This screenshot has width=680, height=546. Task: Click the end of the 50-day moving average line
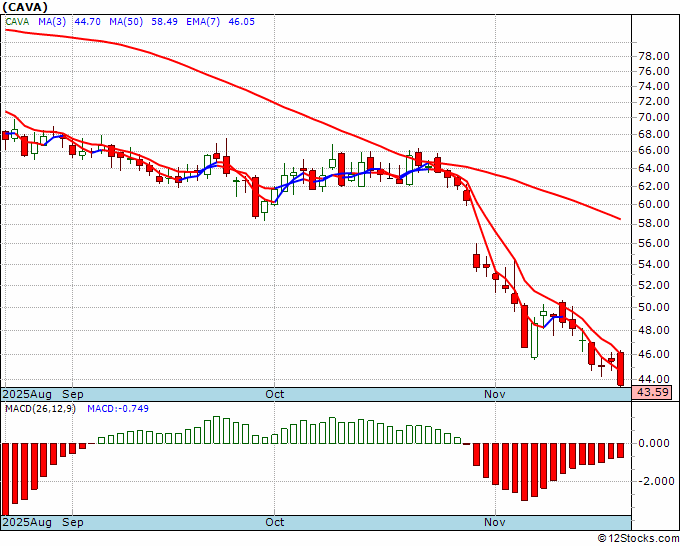pos(620,219)
